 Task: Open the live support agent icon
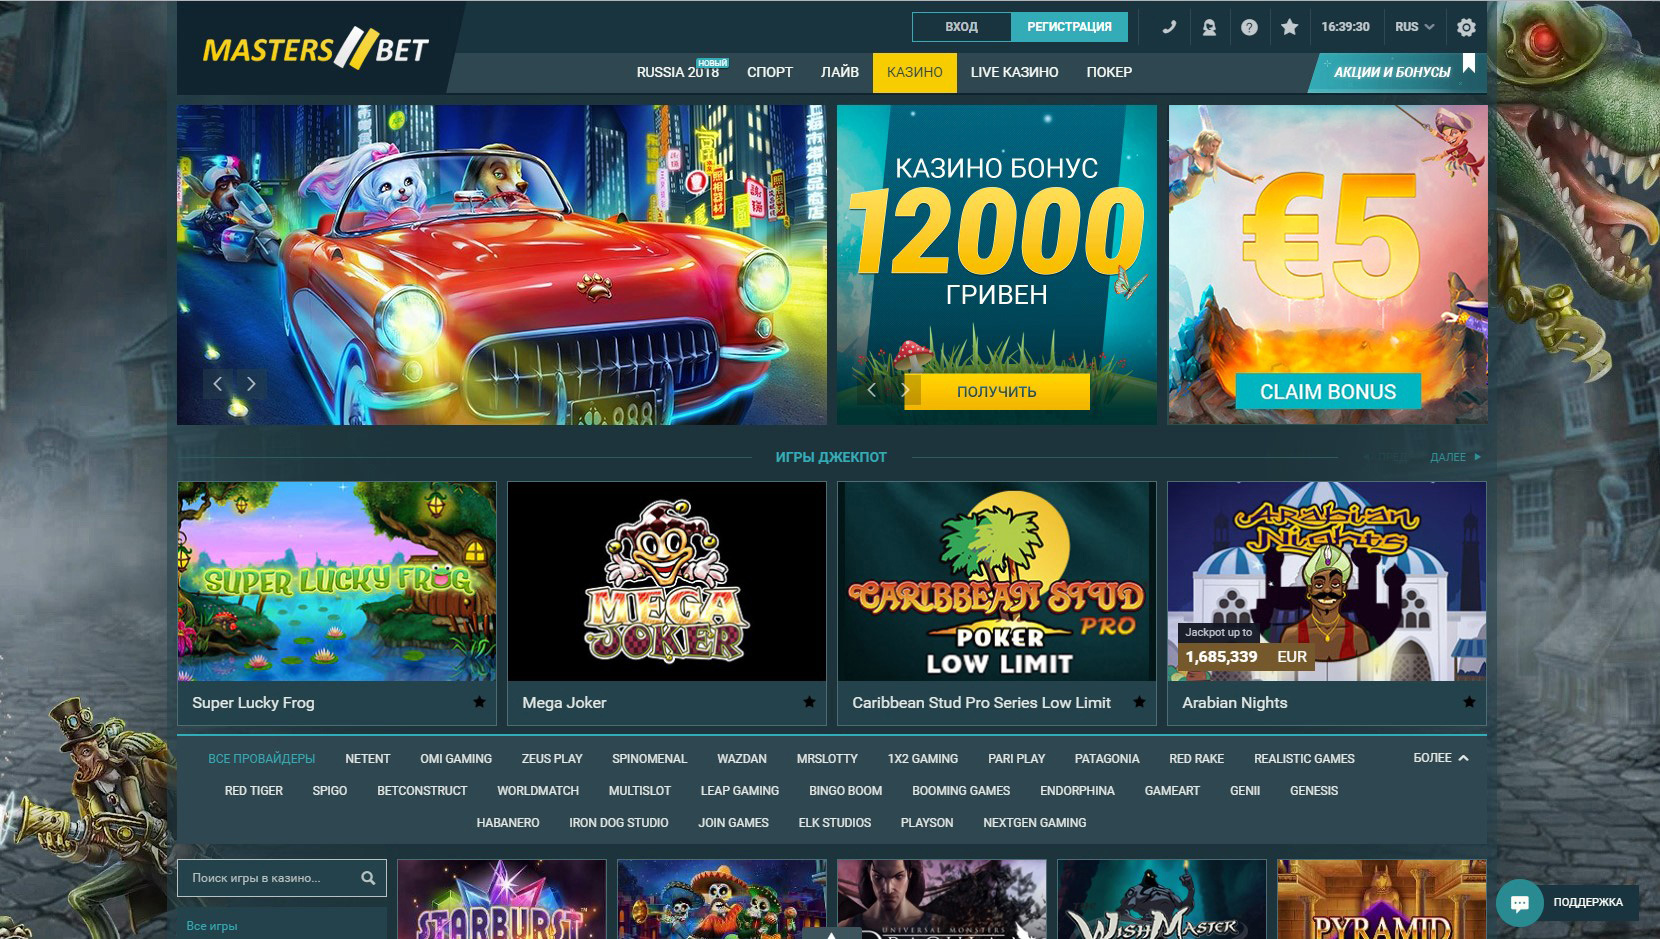1209,27
